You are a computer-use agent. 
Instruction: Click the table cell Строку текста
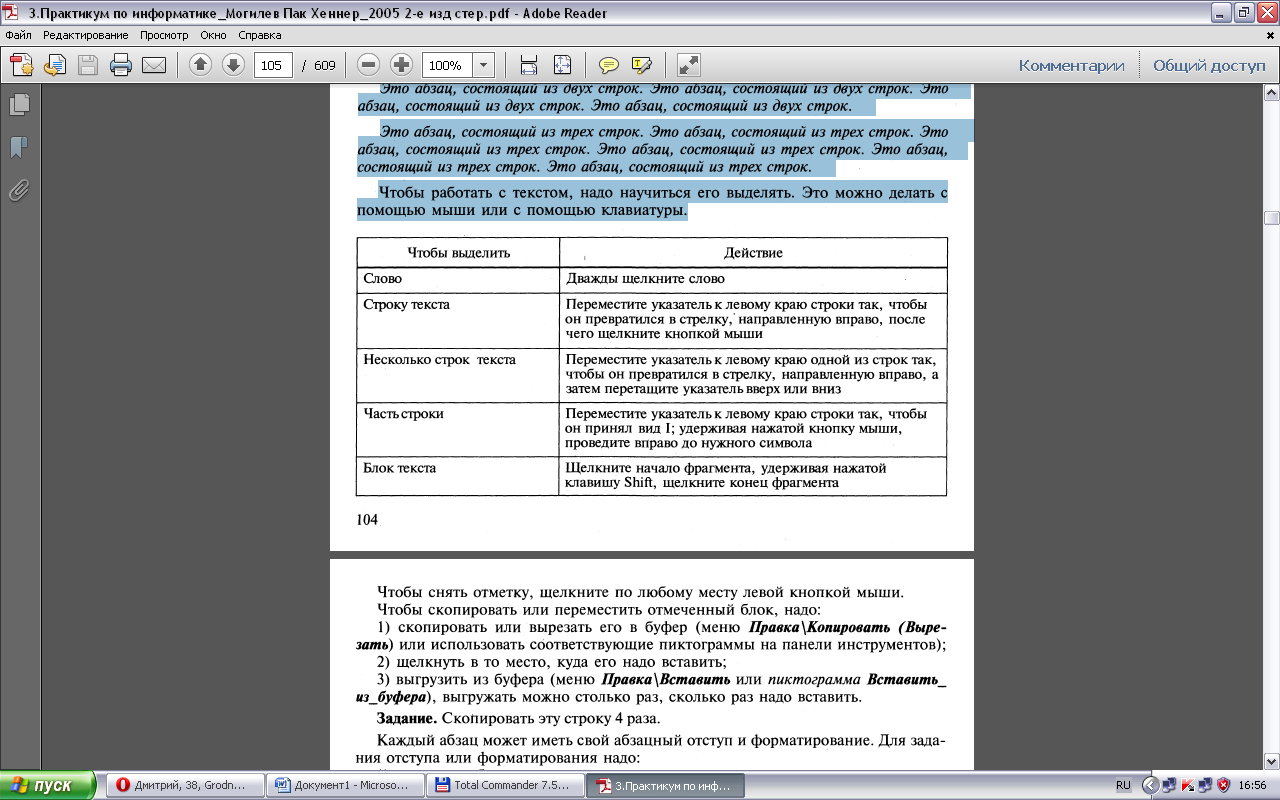458,319
